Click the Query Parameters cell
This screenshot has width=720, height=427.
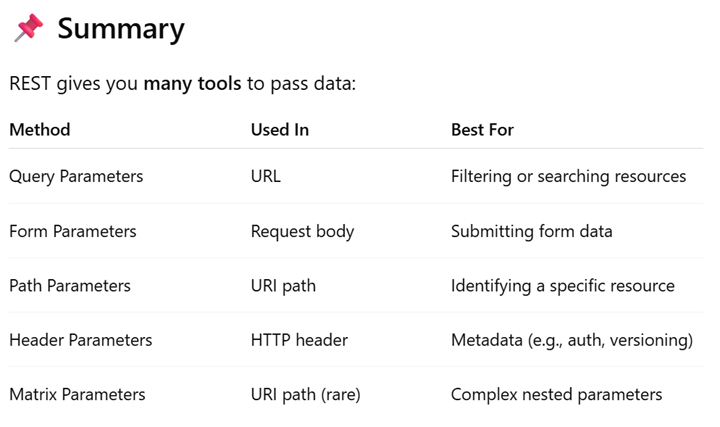(76, 176)
